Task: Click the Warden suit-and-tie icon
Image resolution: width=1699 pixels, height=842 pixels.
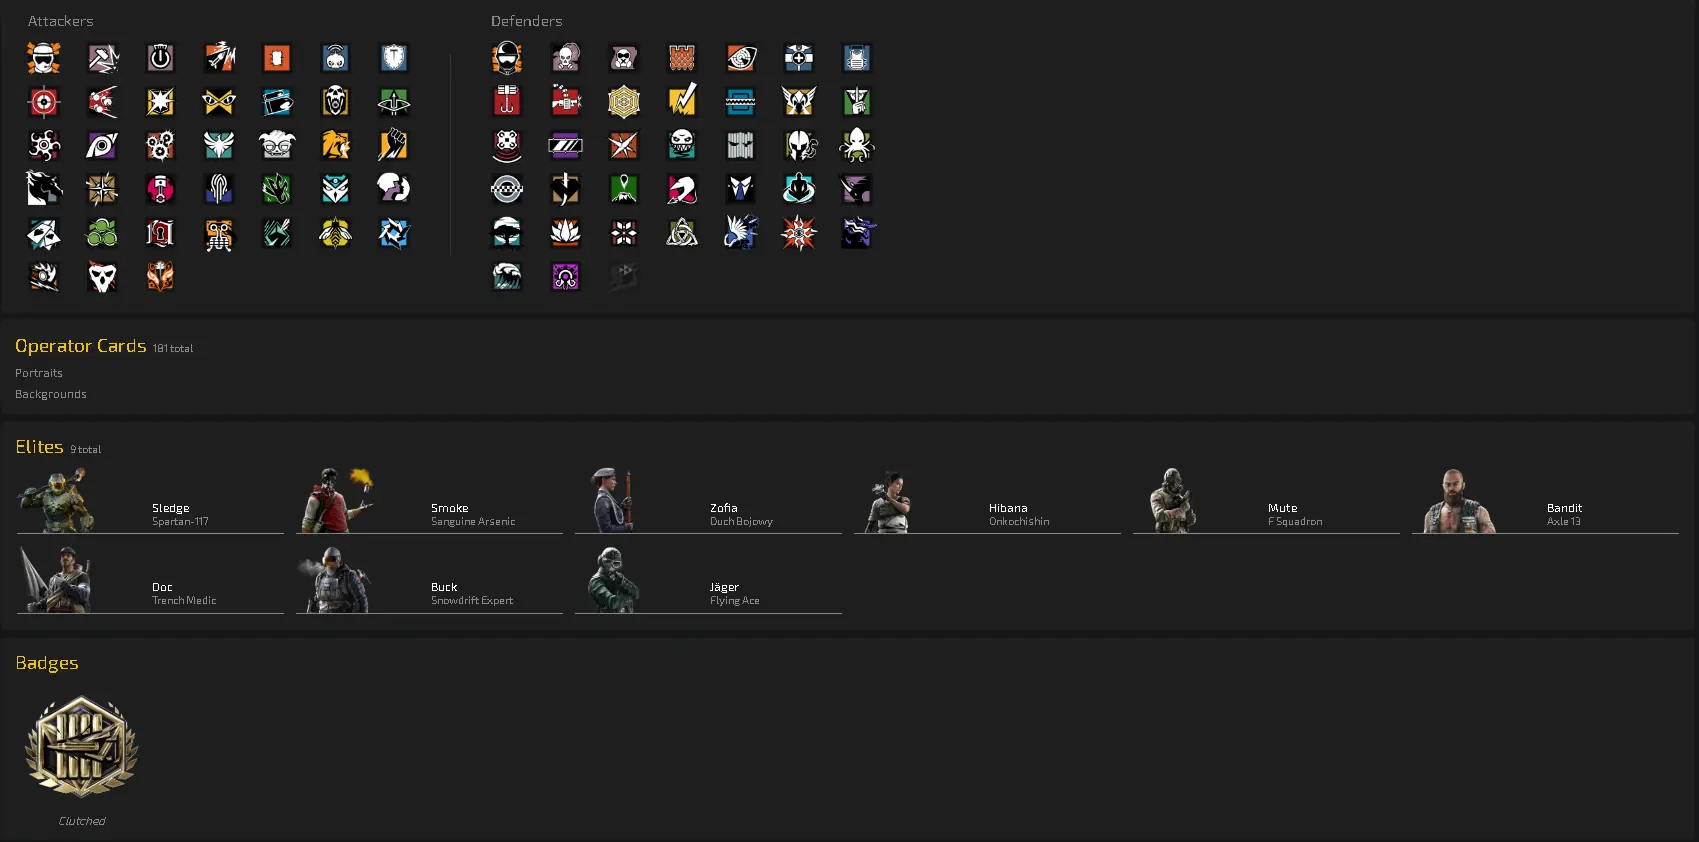Action: pos(740,189)
